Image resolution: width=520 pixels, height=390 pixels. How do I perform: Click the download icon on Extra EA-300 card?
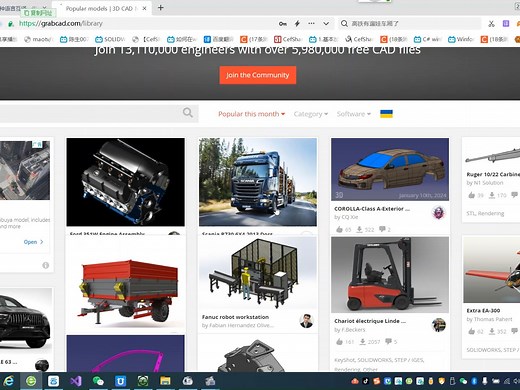tap(492, 331)
